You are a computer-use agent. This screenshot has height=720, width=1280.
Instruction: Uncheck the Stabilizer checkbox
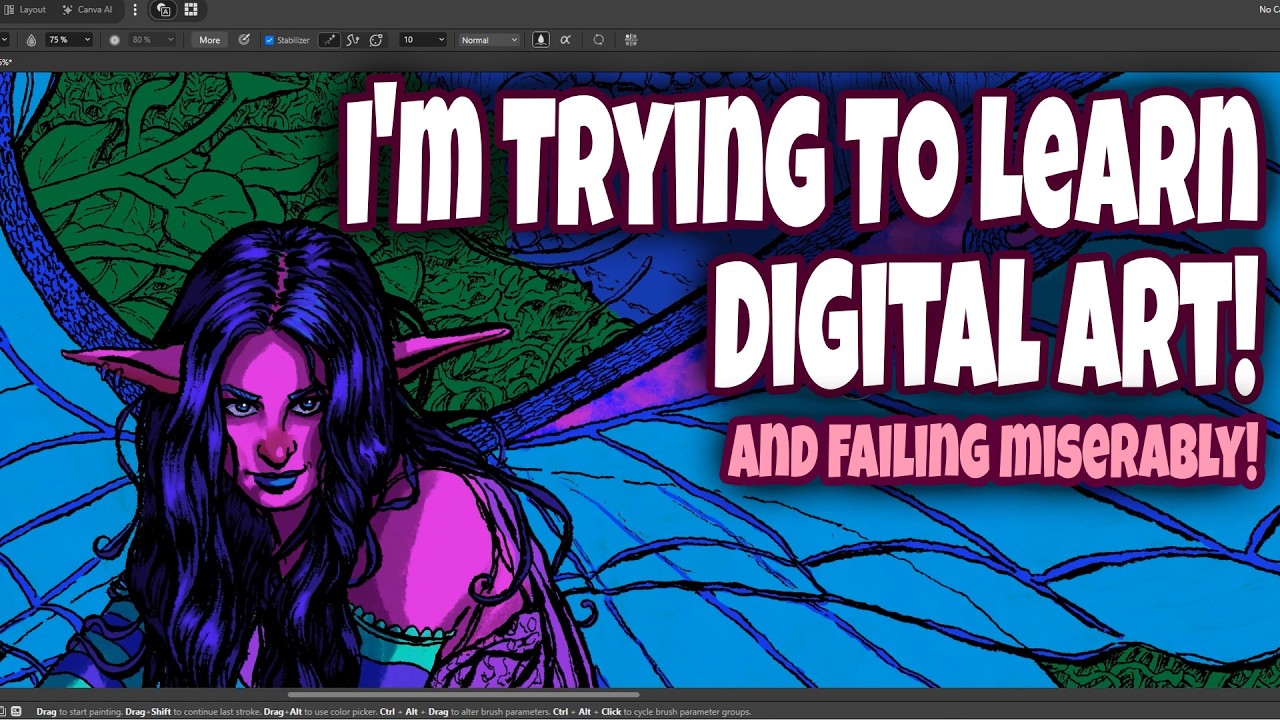(x=269, y=40)
